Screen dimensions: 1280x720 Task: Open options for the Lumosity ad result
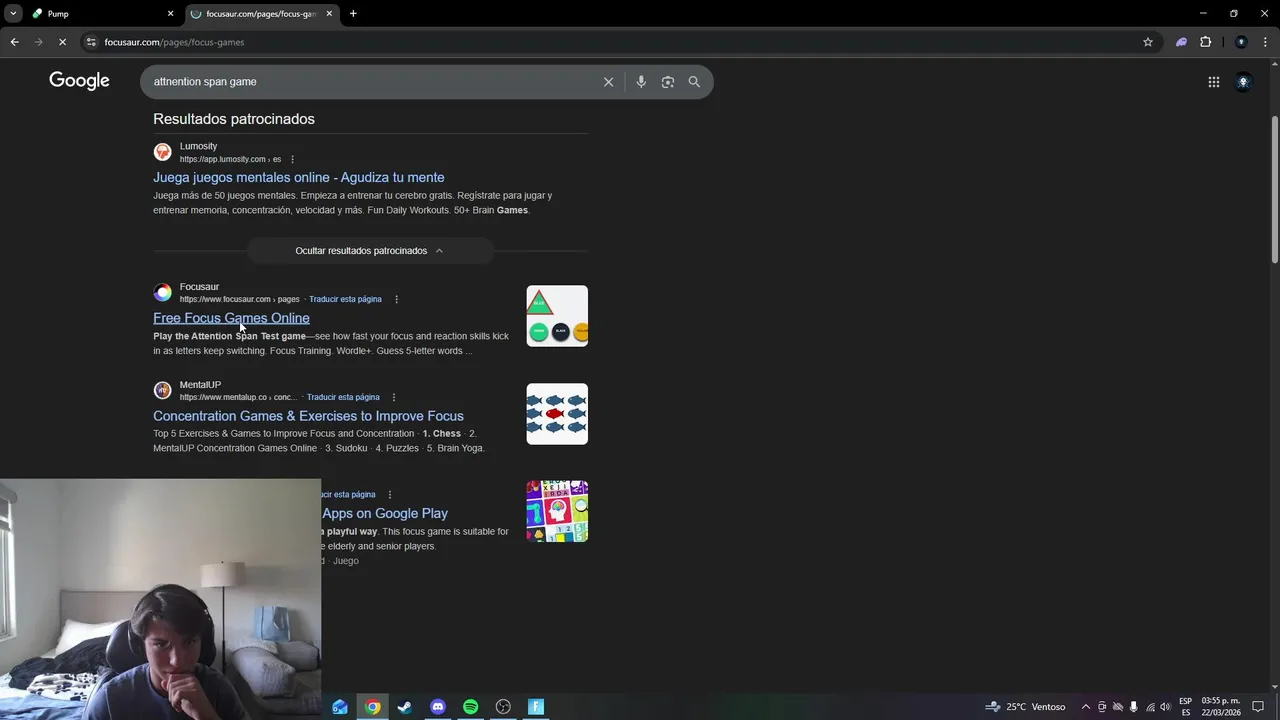[x=292, y=159]
